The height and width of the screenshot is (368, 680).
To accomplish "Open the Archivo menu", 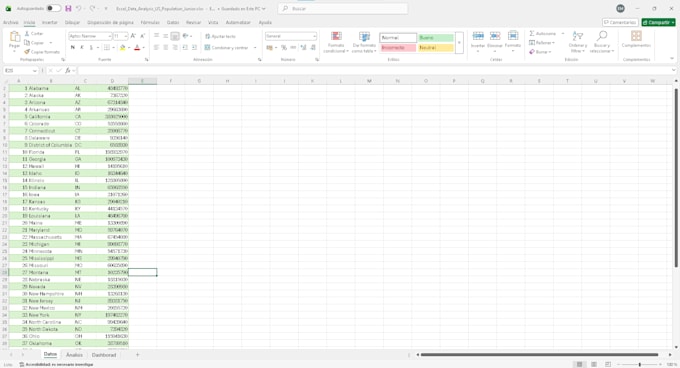I will coord(10,23).
